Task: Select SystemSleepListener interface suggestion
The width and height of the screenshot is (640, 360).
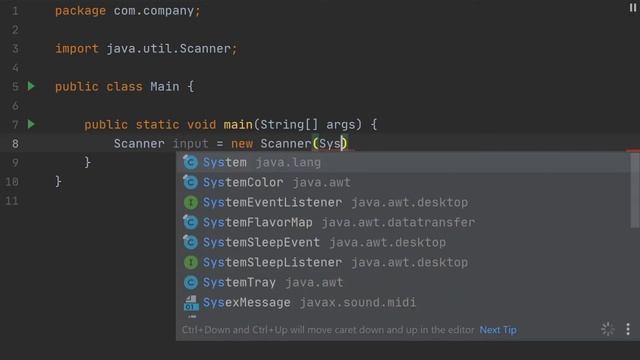Action: tap(403, 262)
